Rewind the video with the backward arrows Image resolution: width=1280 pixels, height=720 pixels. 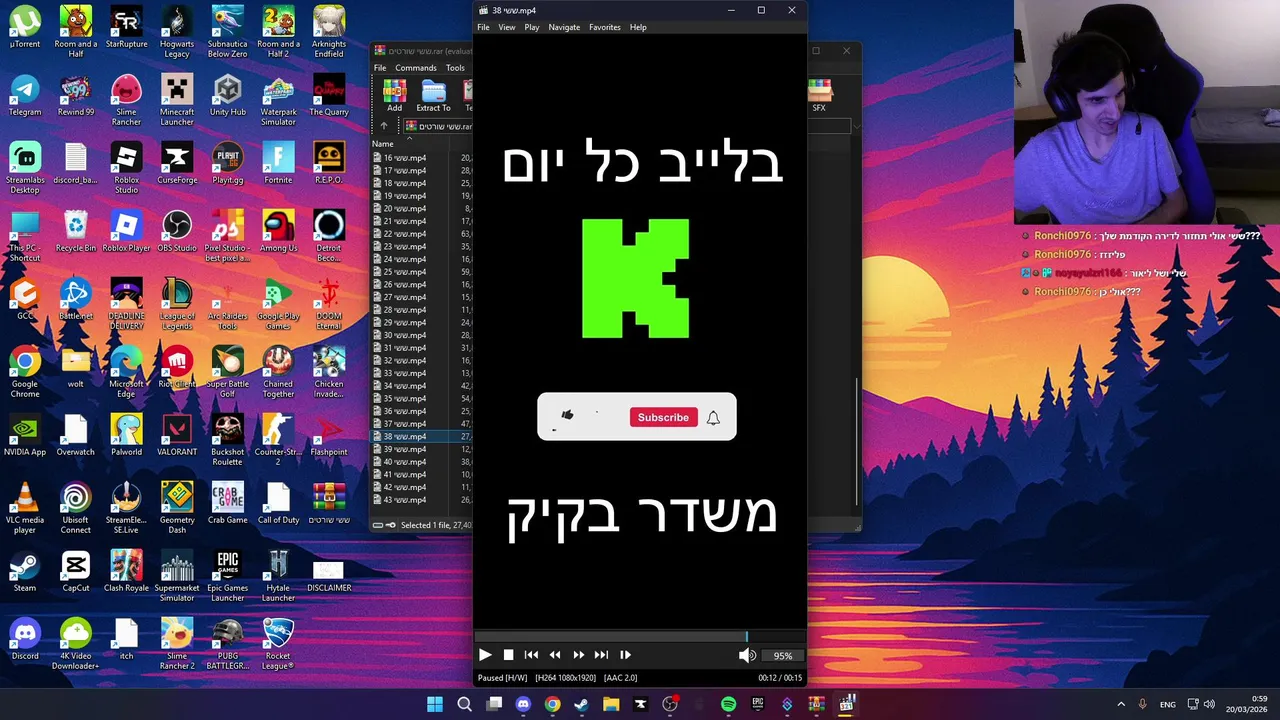tap(555, 655)
